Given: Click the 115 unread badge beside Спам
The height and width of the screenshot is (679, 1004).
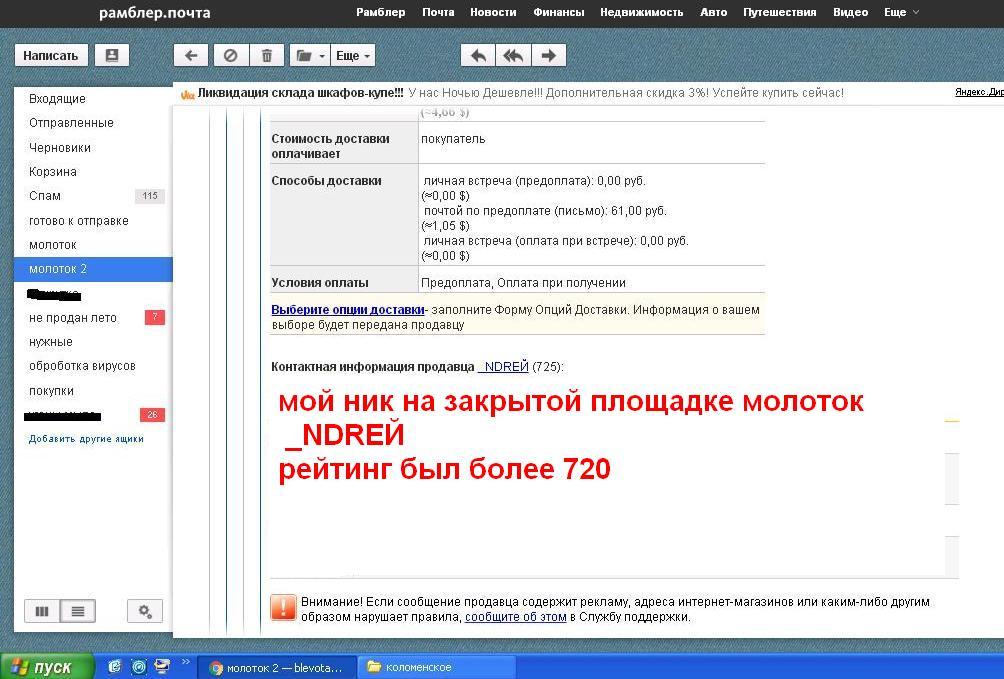Looking at the screenshot, I should pos(150,196).
